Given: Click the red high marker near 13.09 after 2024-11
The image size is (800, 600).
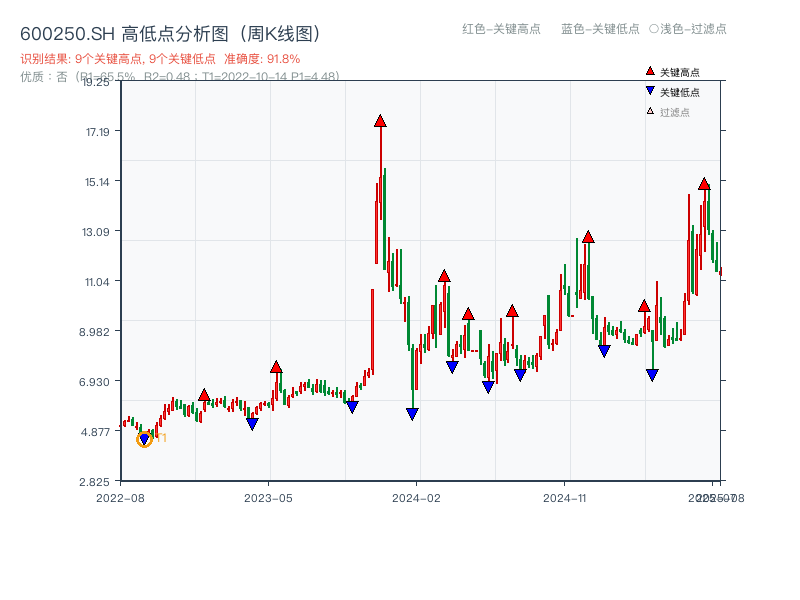Looking at the screenshot, I should [x=588, y=237].
